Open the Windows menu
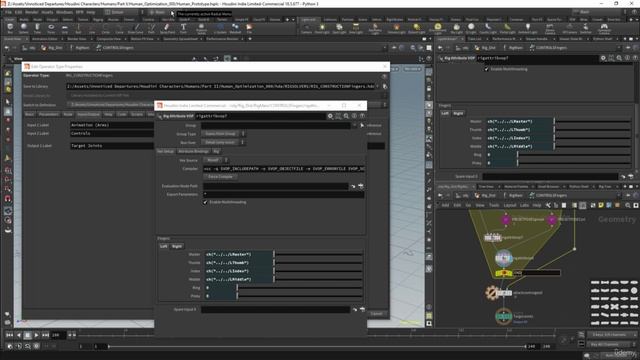 point(64,12)
